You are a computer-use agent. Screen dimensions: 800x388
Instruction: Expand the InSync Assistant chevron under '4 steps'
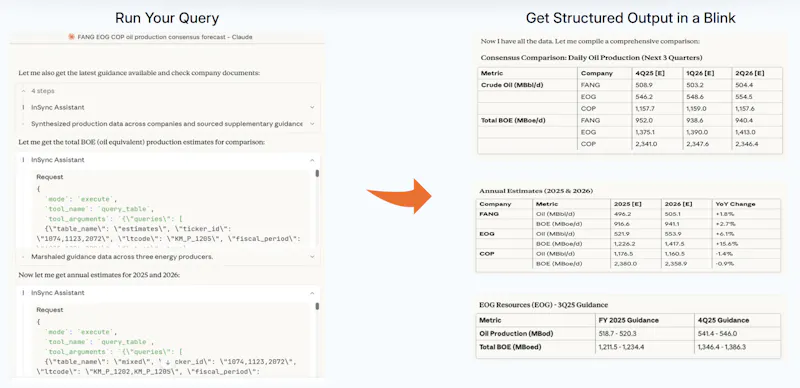coord(312,107)
